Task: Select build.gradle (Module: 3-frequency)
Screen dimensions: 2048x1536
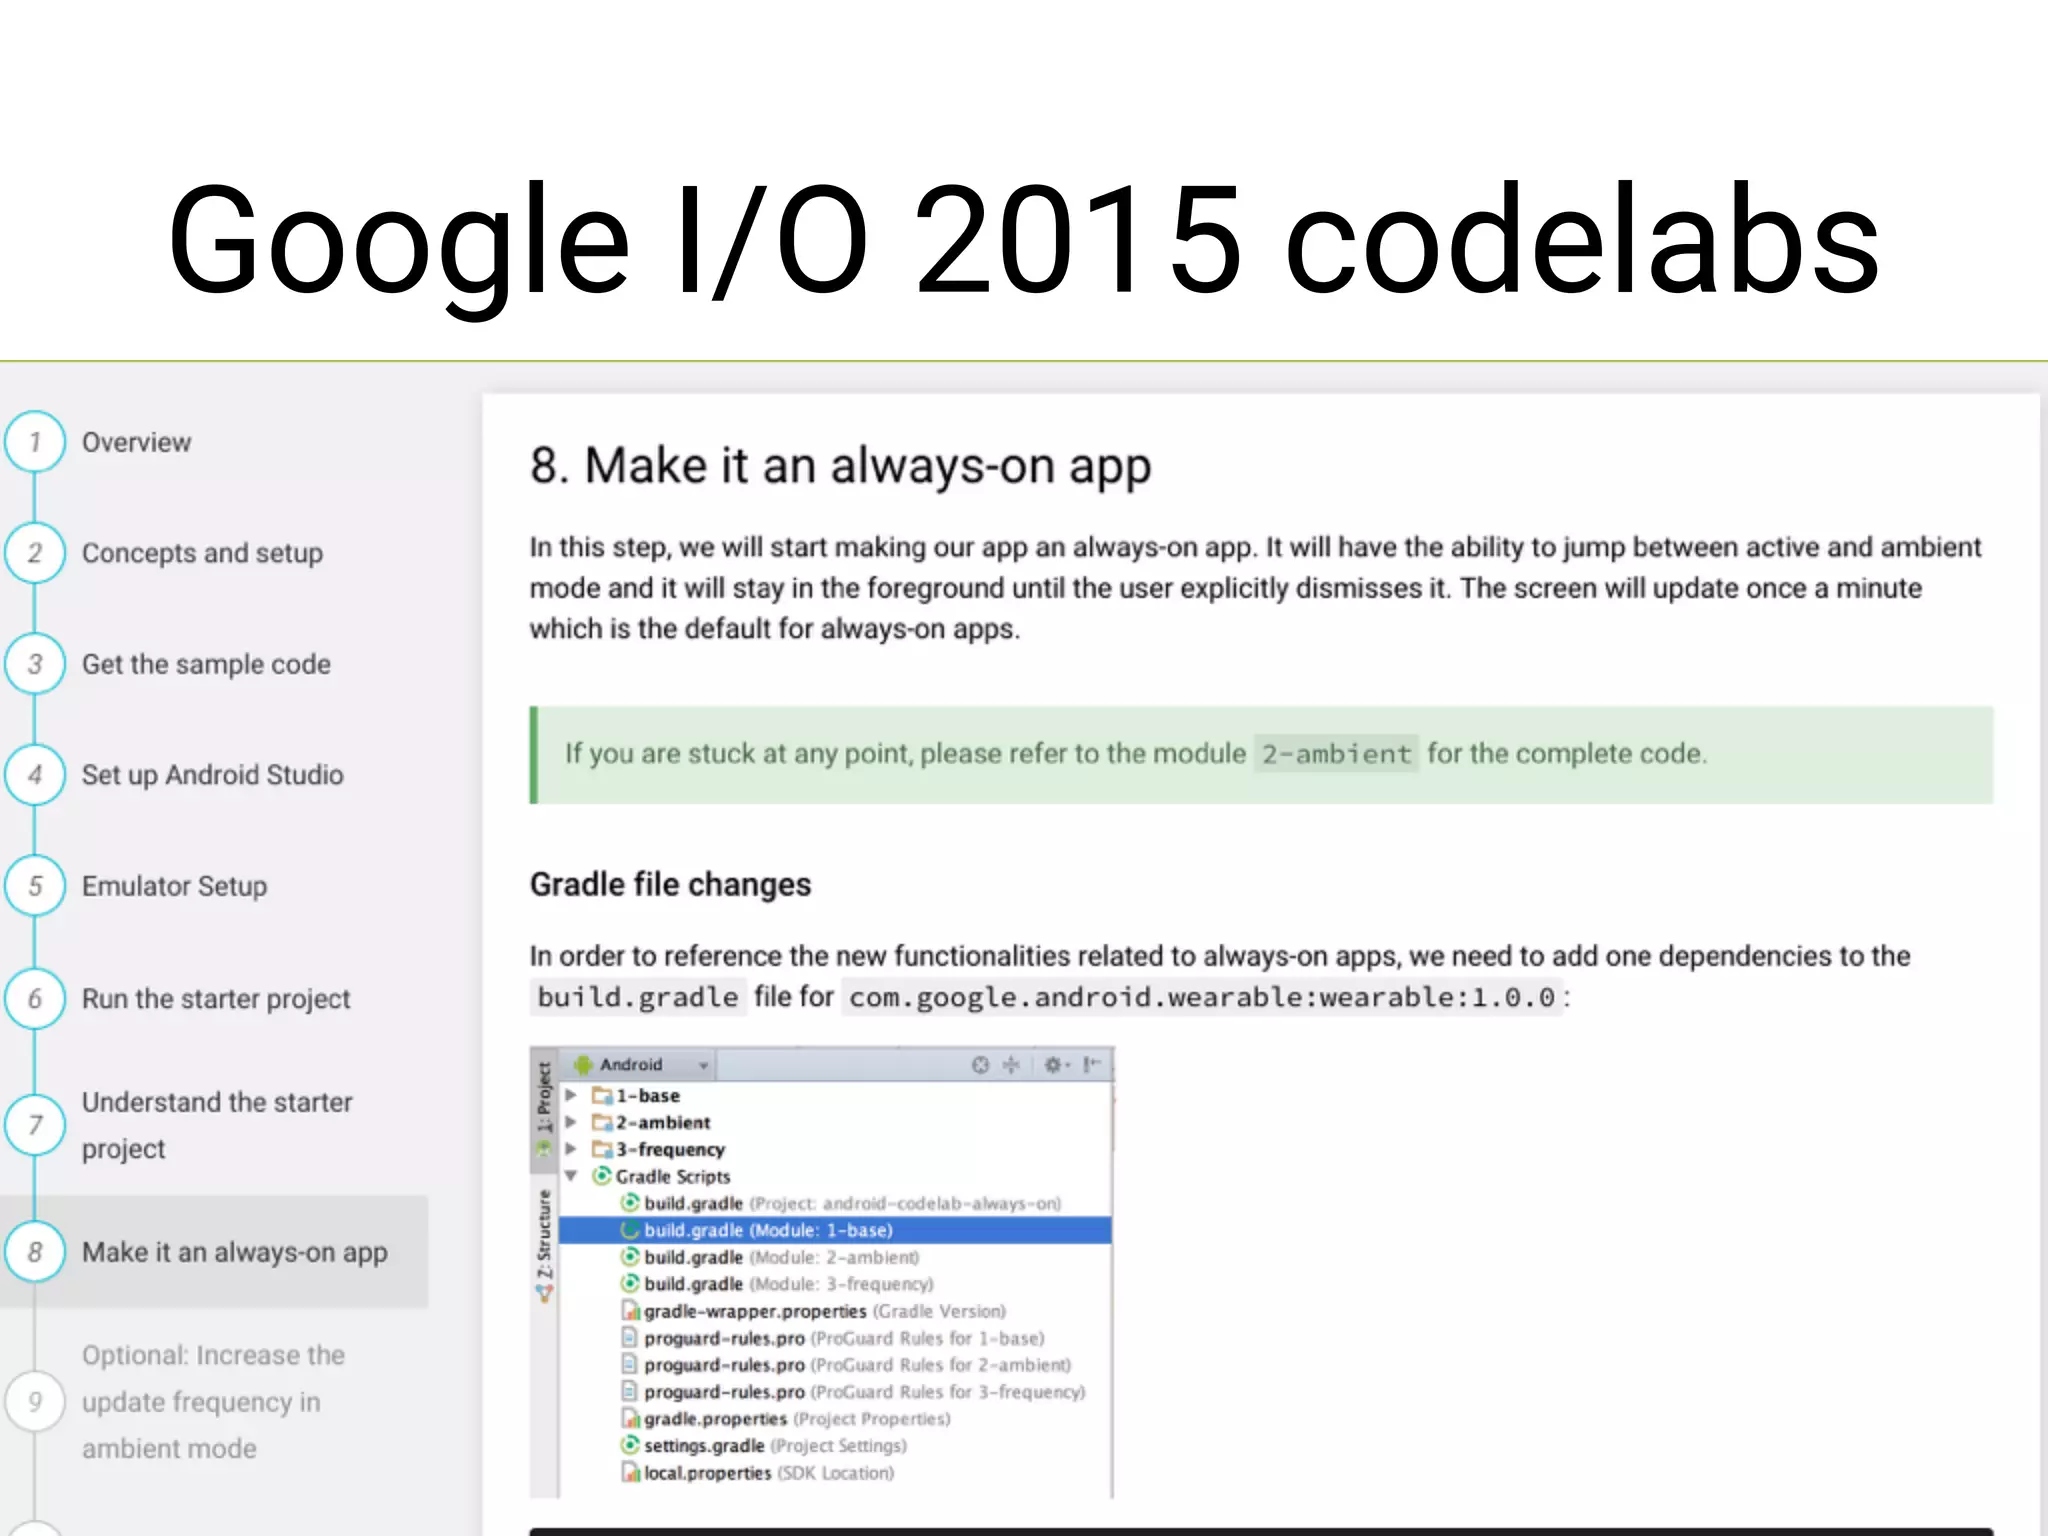Action: 777,1284
